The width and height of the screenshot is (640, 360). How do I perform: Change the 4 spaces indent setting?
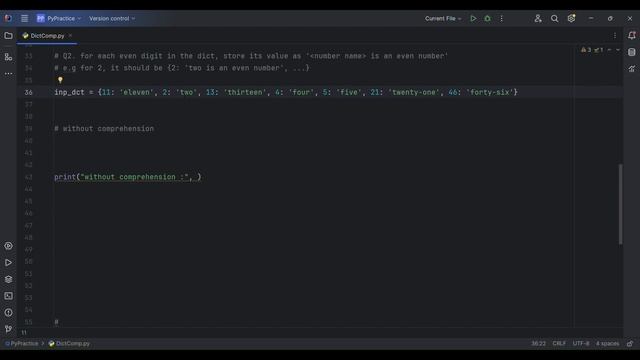607,344
